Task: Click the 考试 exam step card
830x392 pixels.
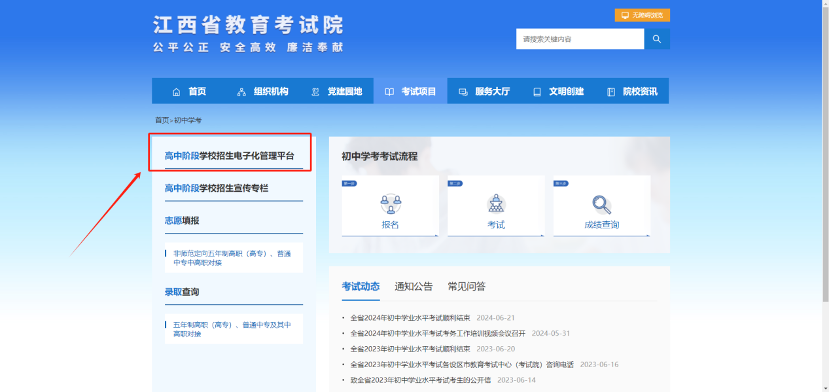Action: point(496,206)
